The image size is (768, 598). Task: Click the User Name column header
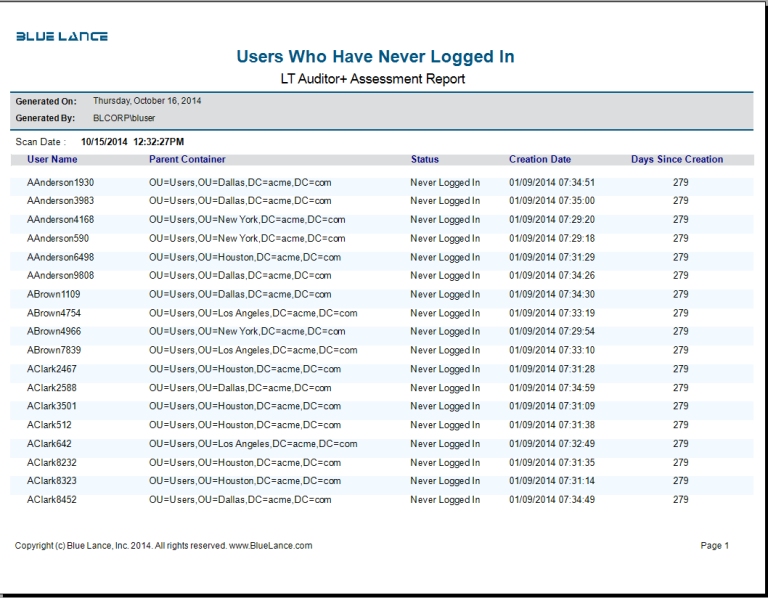(x=52, y=159)
